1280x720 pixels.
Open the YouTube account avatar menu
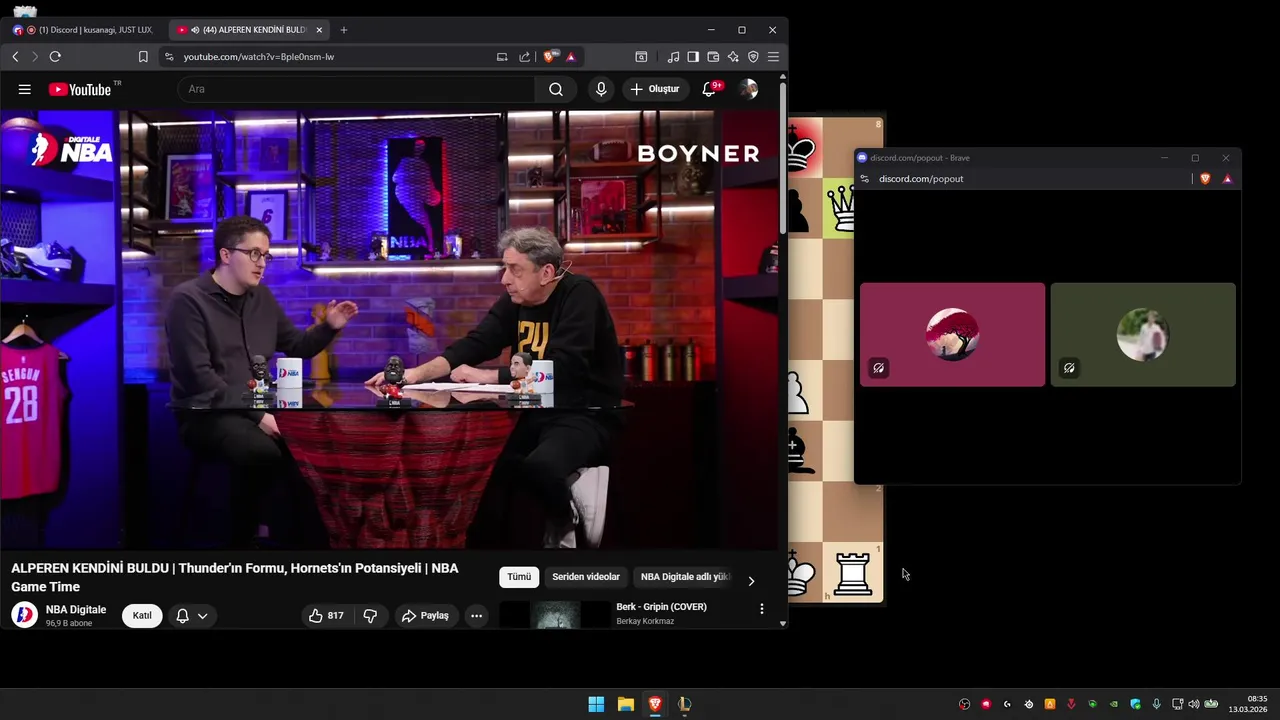749,89
